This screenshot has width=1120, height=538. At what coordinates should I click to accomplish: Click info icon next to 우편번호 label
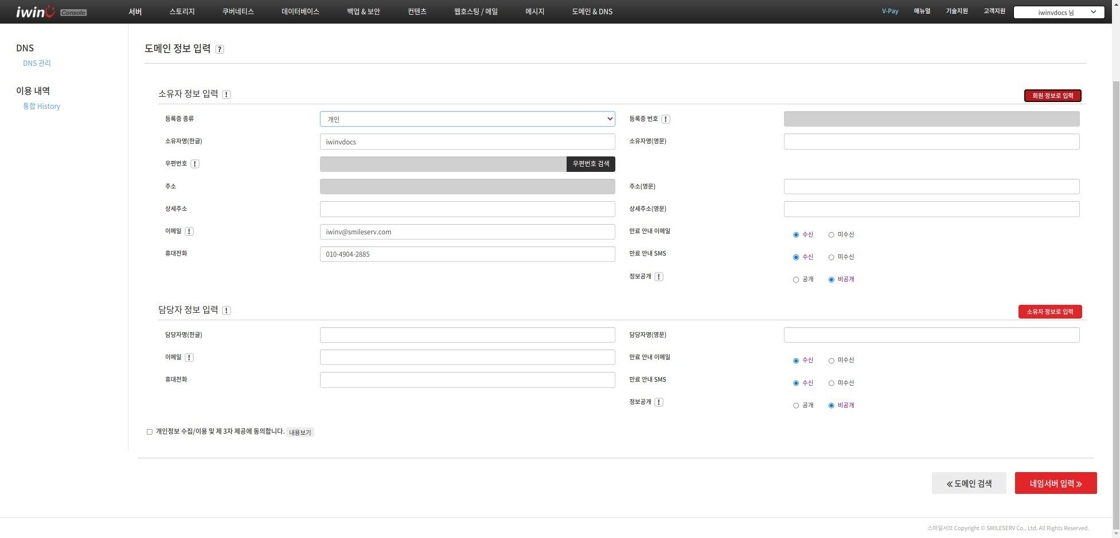[x=195, y=164]
